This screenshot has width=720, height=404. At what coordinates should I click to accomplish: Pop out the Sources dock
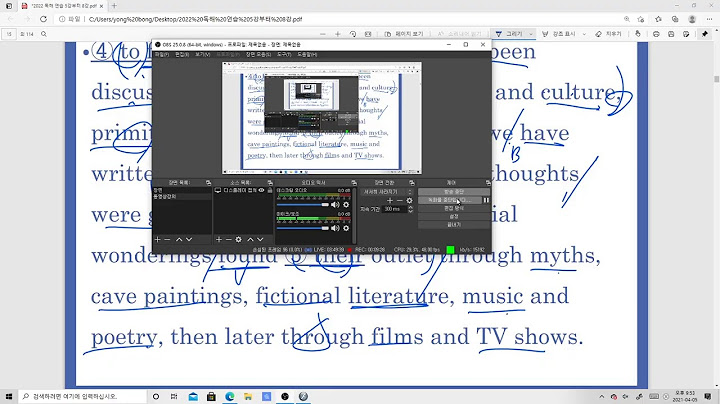tap(270, 183)
